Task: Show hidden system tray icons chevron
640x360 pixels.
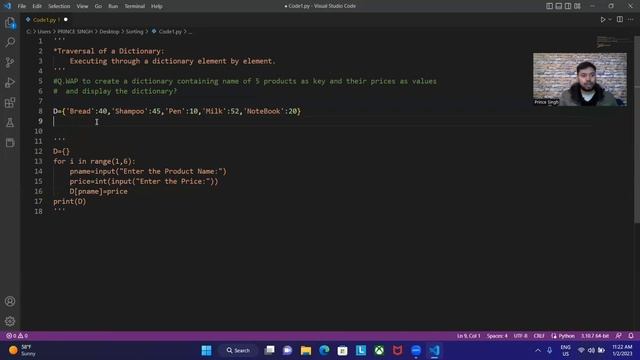Action: 538,350
